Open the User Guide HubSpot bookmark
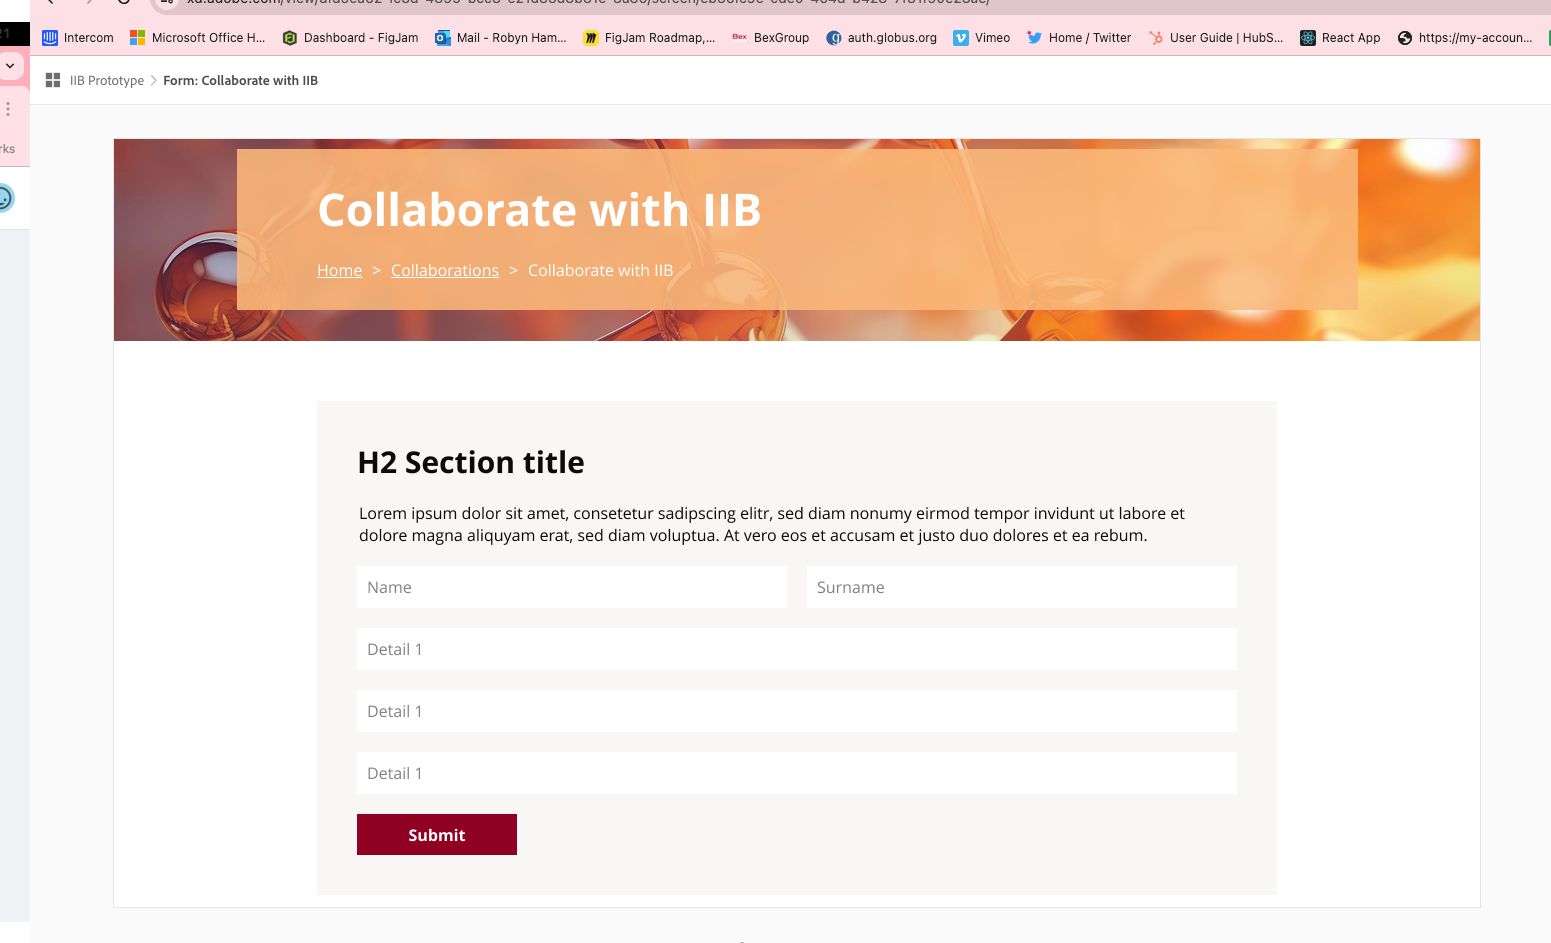Viewport: 1551px width, 943px height. (1216, 38)
